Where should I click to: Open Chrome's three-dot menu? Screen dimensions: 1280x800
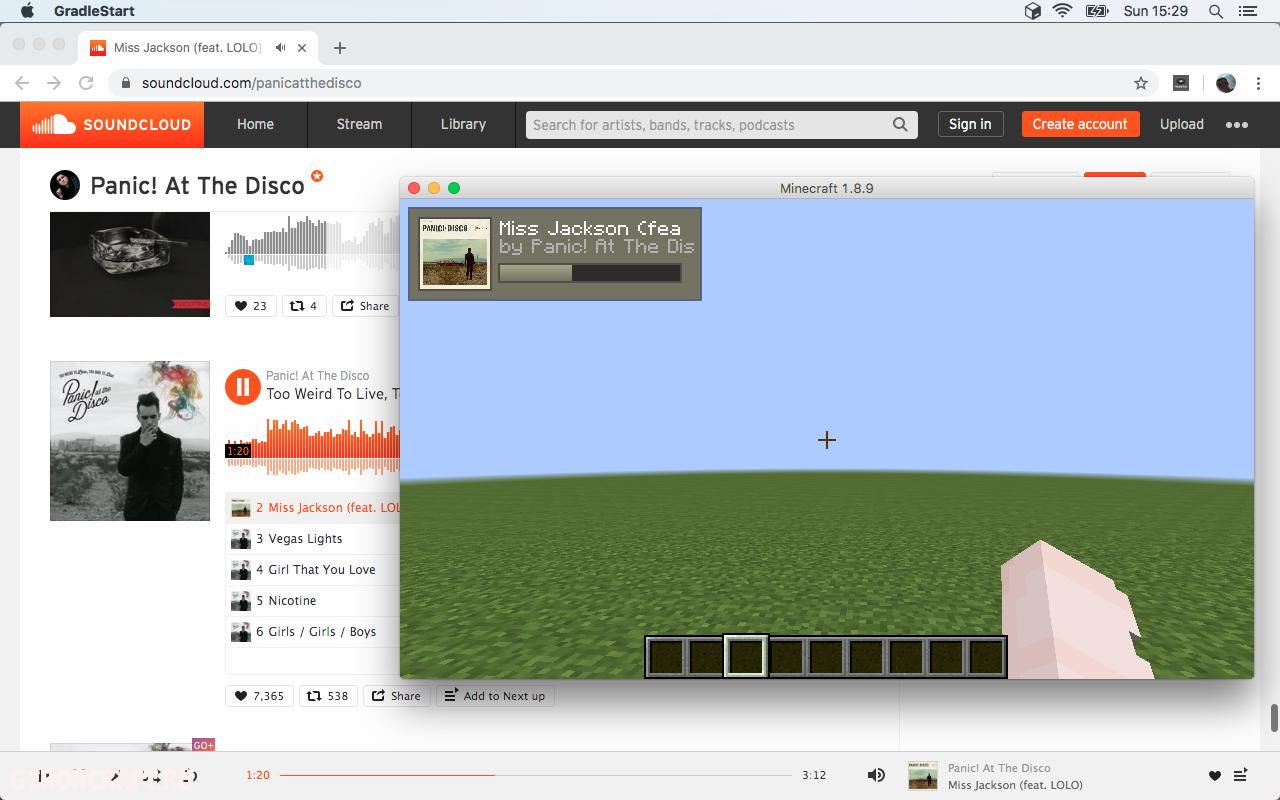(x=1260, y=83)
